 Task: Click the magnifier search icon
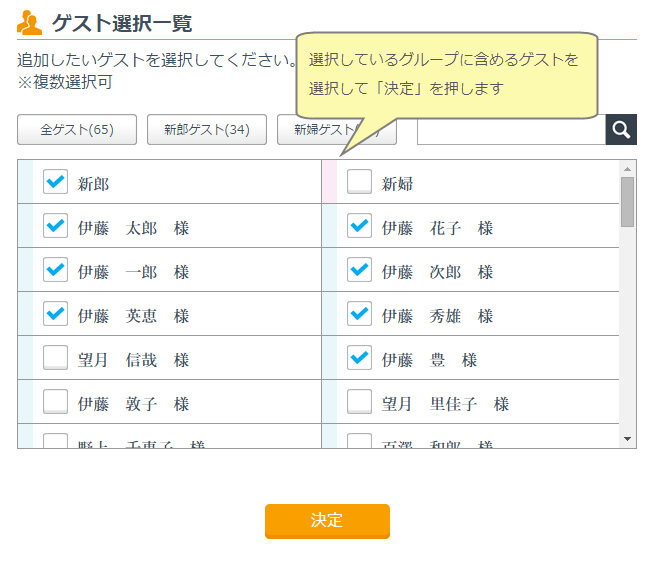(x=620, y=130)
